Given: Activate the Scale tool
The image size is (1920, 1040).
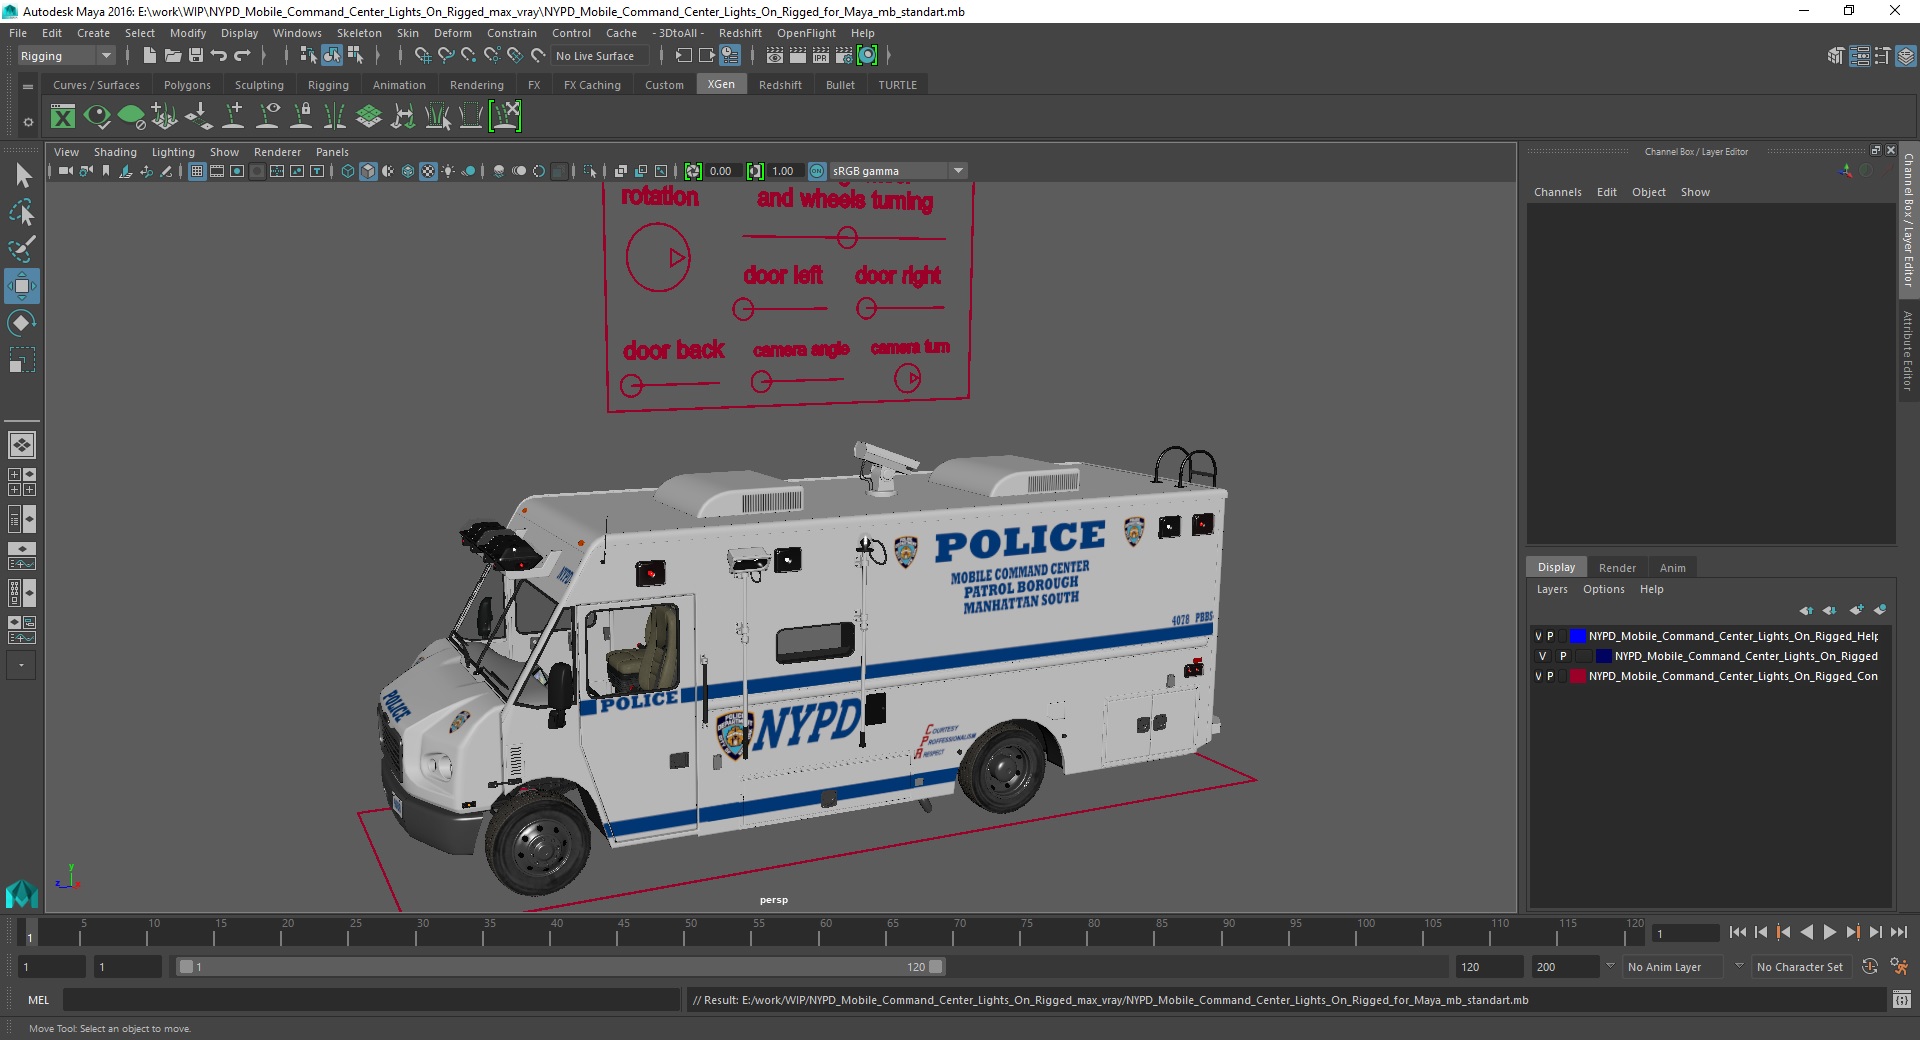Looking at the screenshot, I should tap(22, 360).
